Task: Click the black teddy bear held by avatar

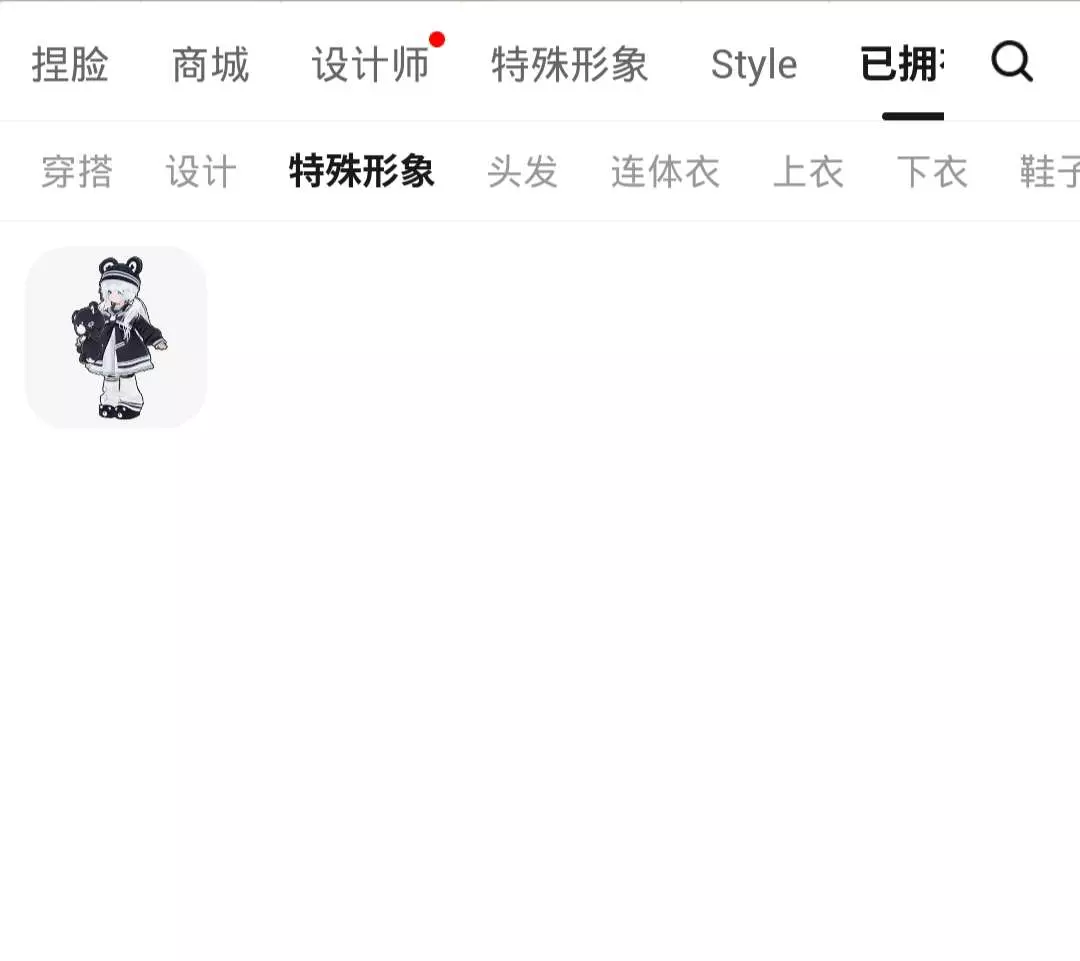Action: (x=89, y=331)
